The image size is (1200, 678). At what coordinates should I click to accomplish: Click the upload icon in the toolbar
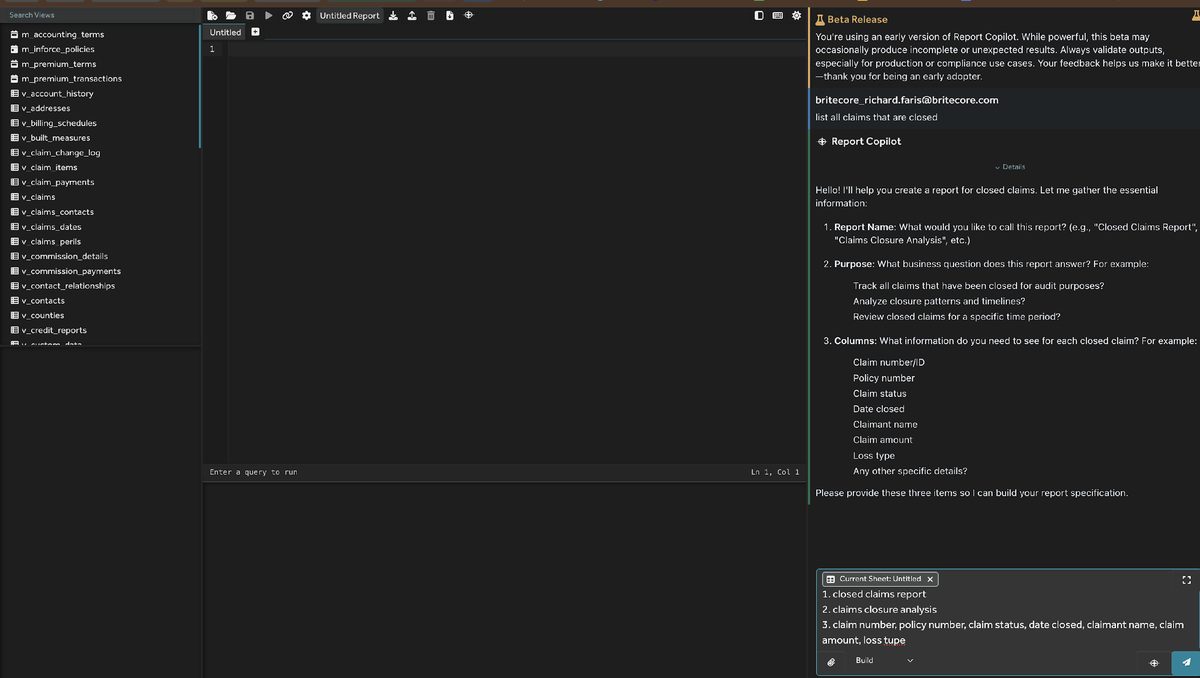[411, 16]
